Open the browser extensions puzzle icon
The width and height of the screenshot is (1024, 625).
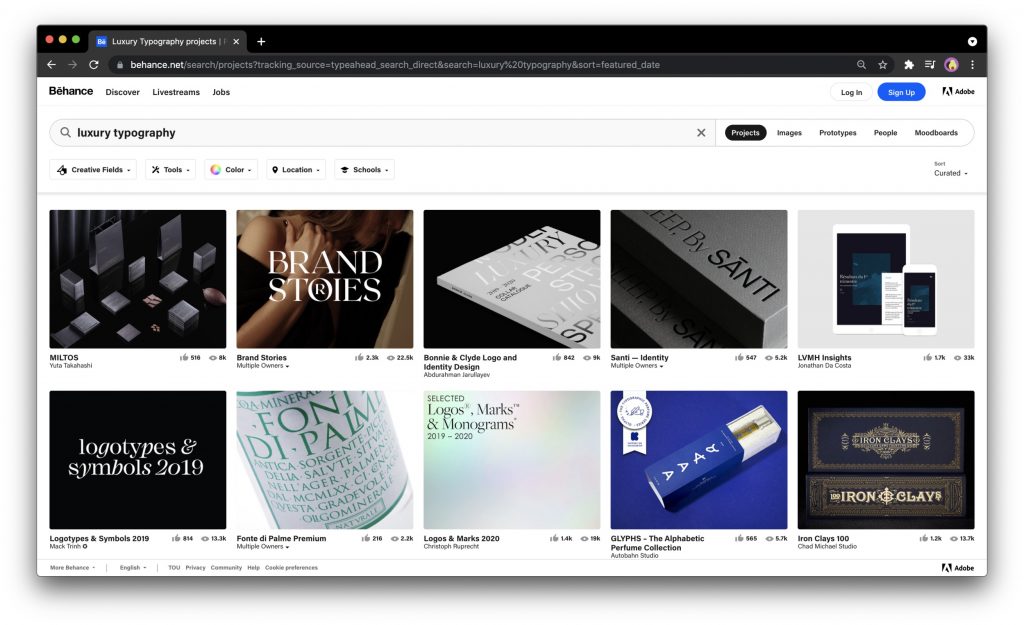[909, 65]
